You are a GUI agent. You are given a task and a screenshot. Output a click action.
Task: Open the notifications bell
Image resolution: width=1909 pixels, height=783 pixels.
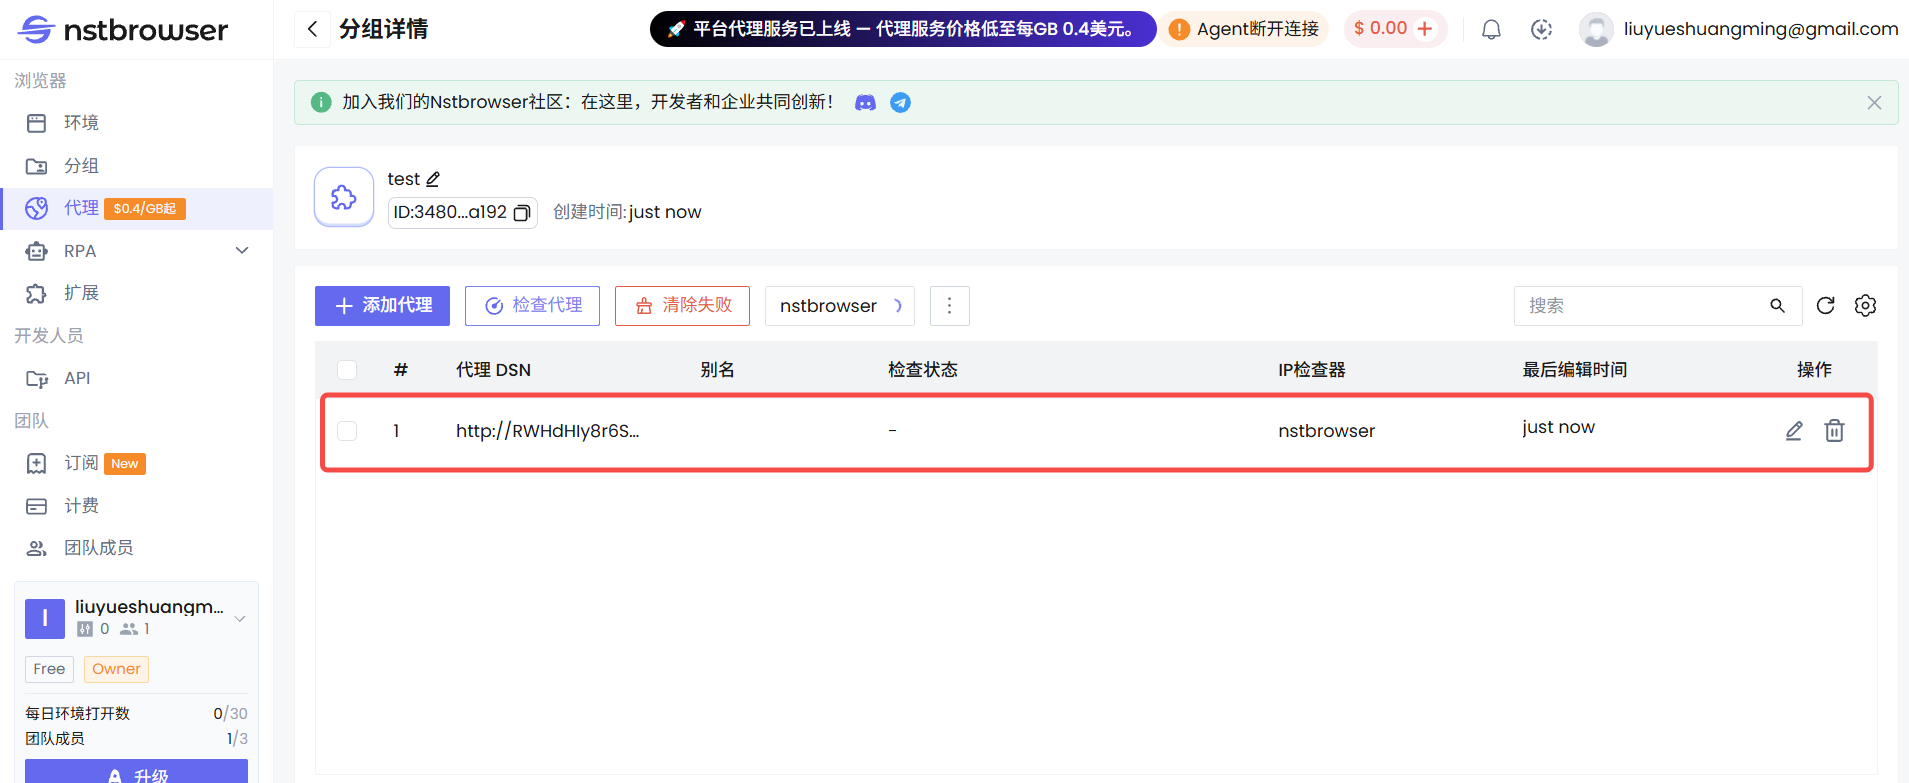pos(1491,29)
